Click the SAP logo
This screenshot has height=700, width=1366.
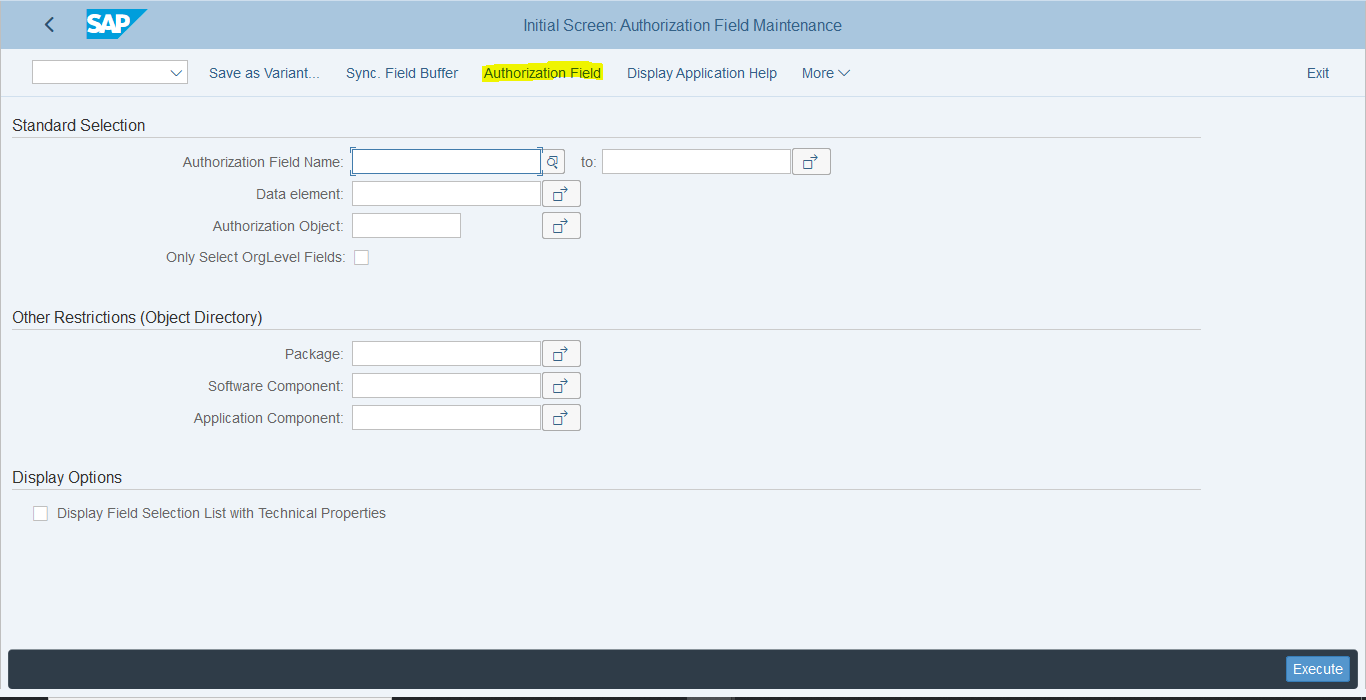point(114,24)
